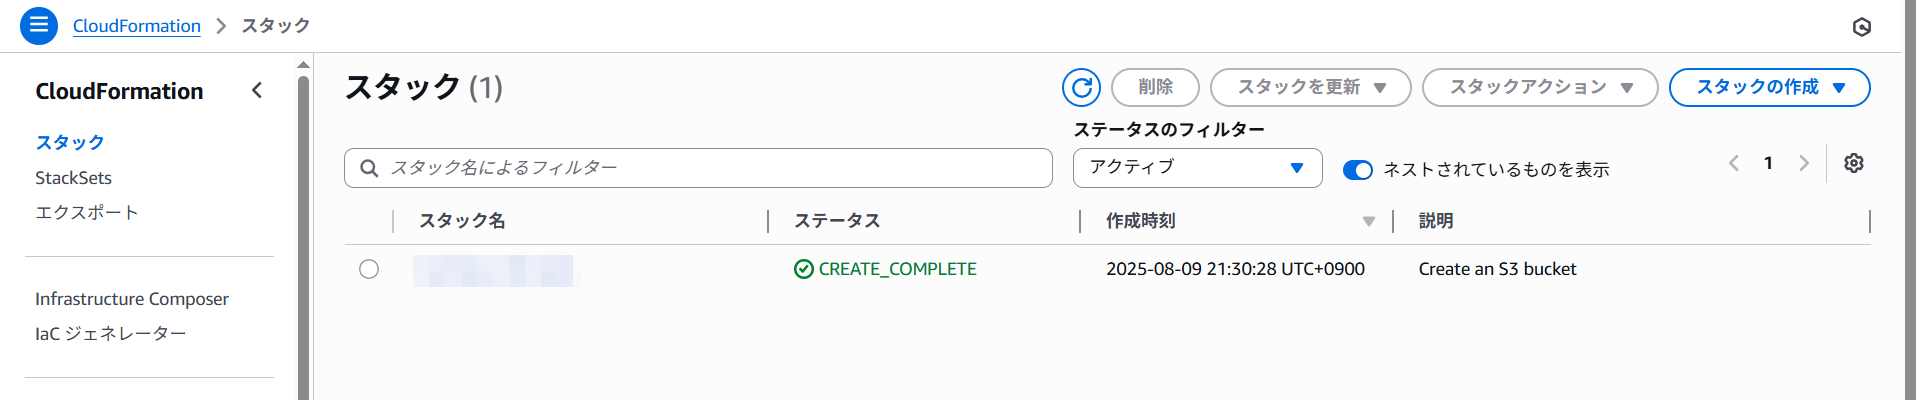This screenshot has height=400, width=1920.
Task: Go to next page arrow
Action: [x=1804, y=163]
